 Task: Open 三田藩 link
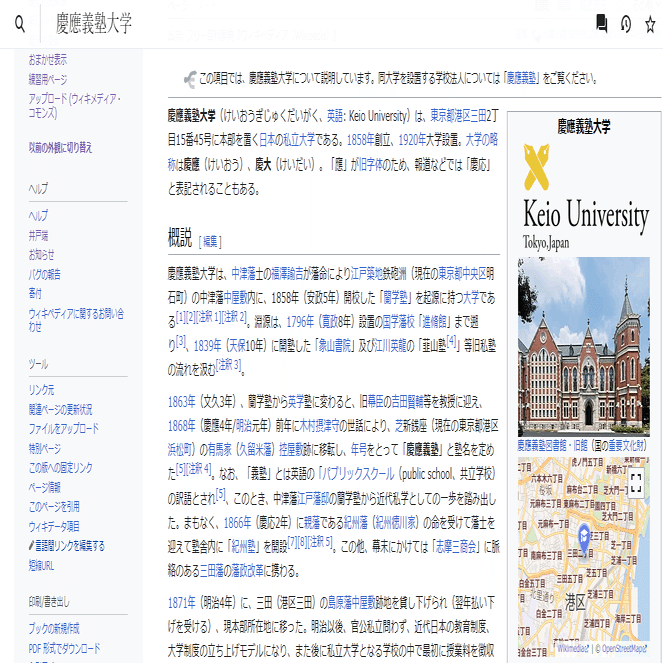point(212,571)
